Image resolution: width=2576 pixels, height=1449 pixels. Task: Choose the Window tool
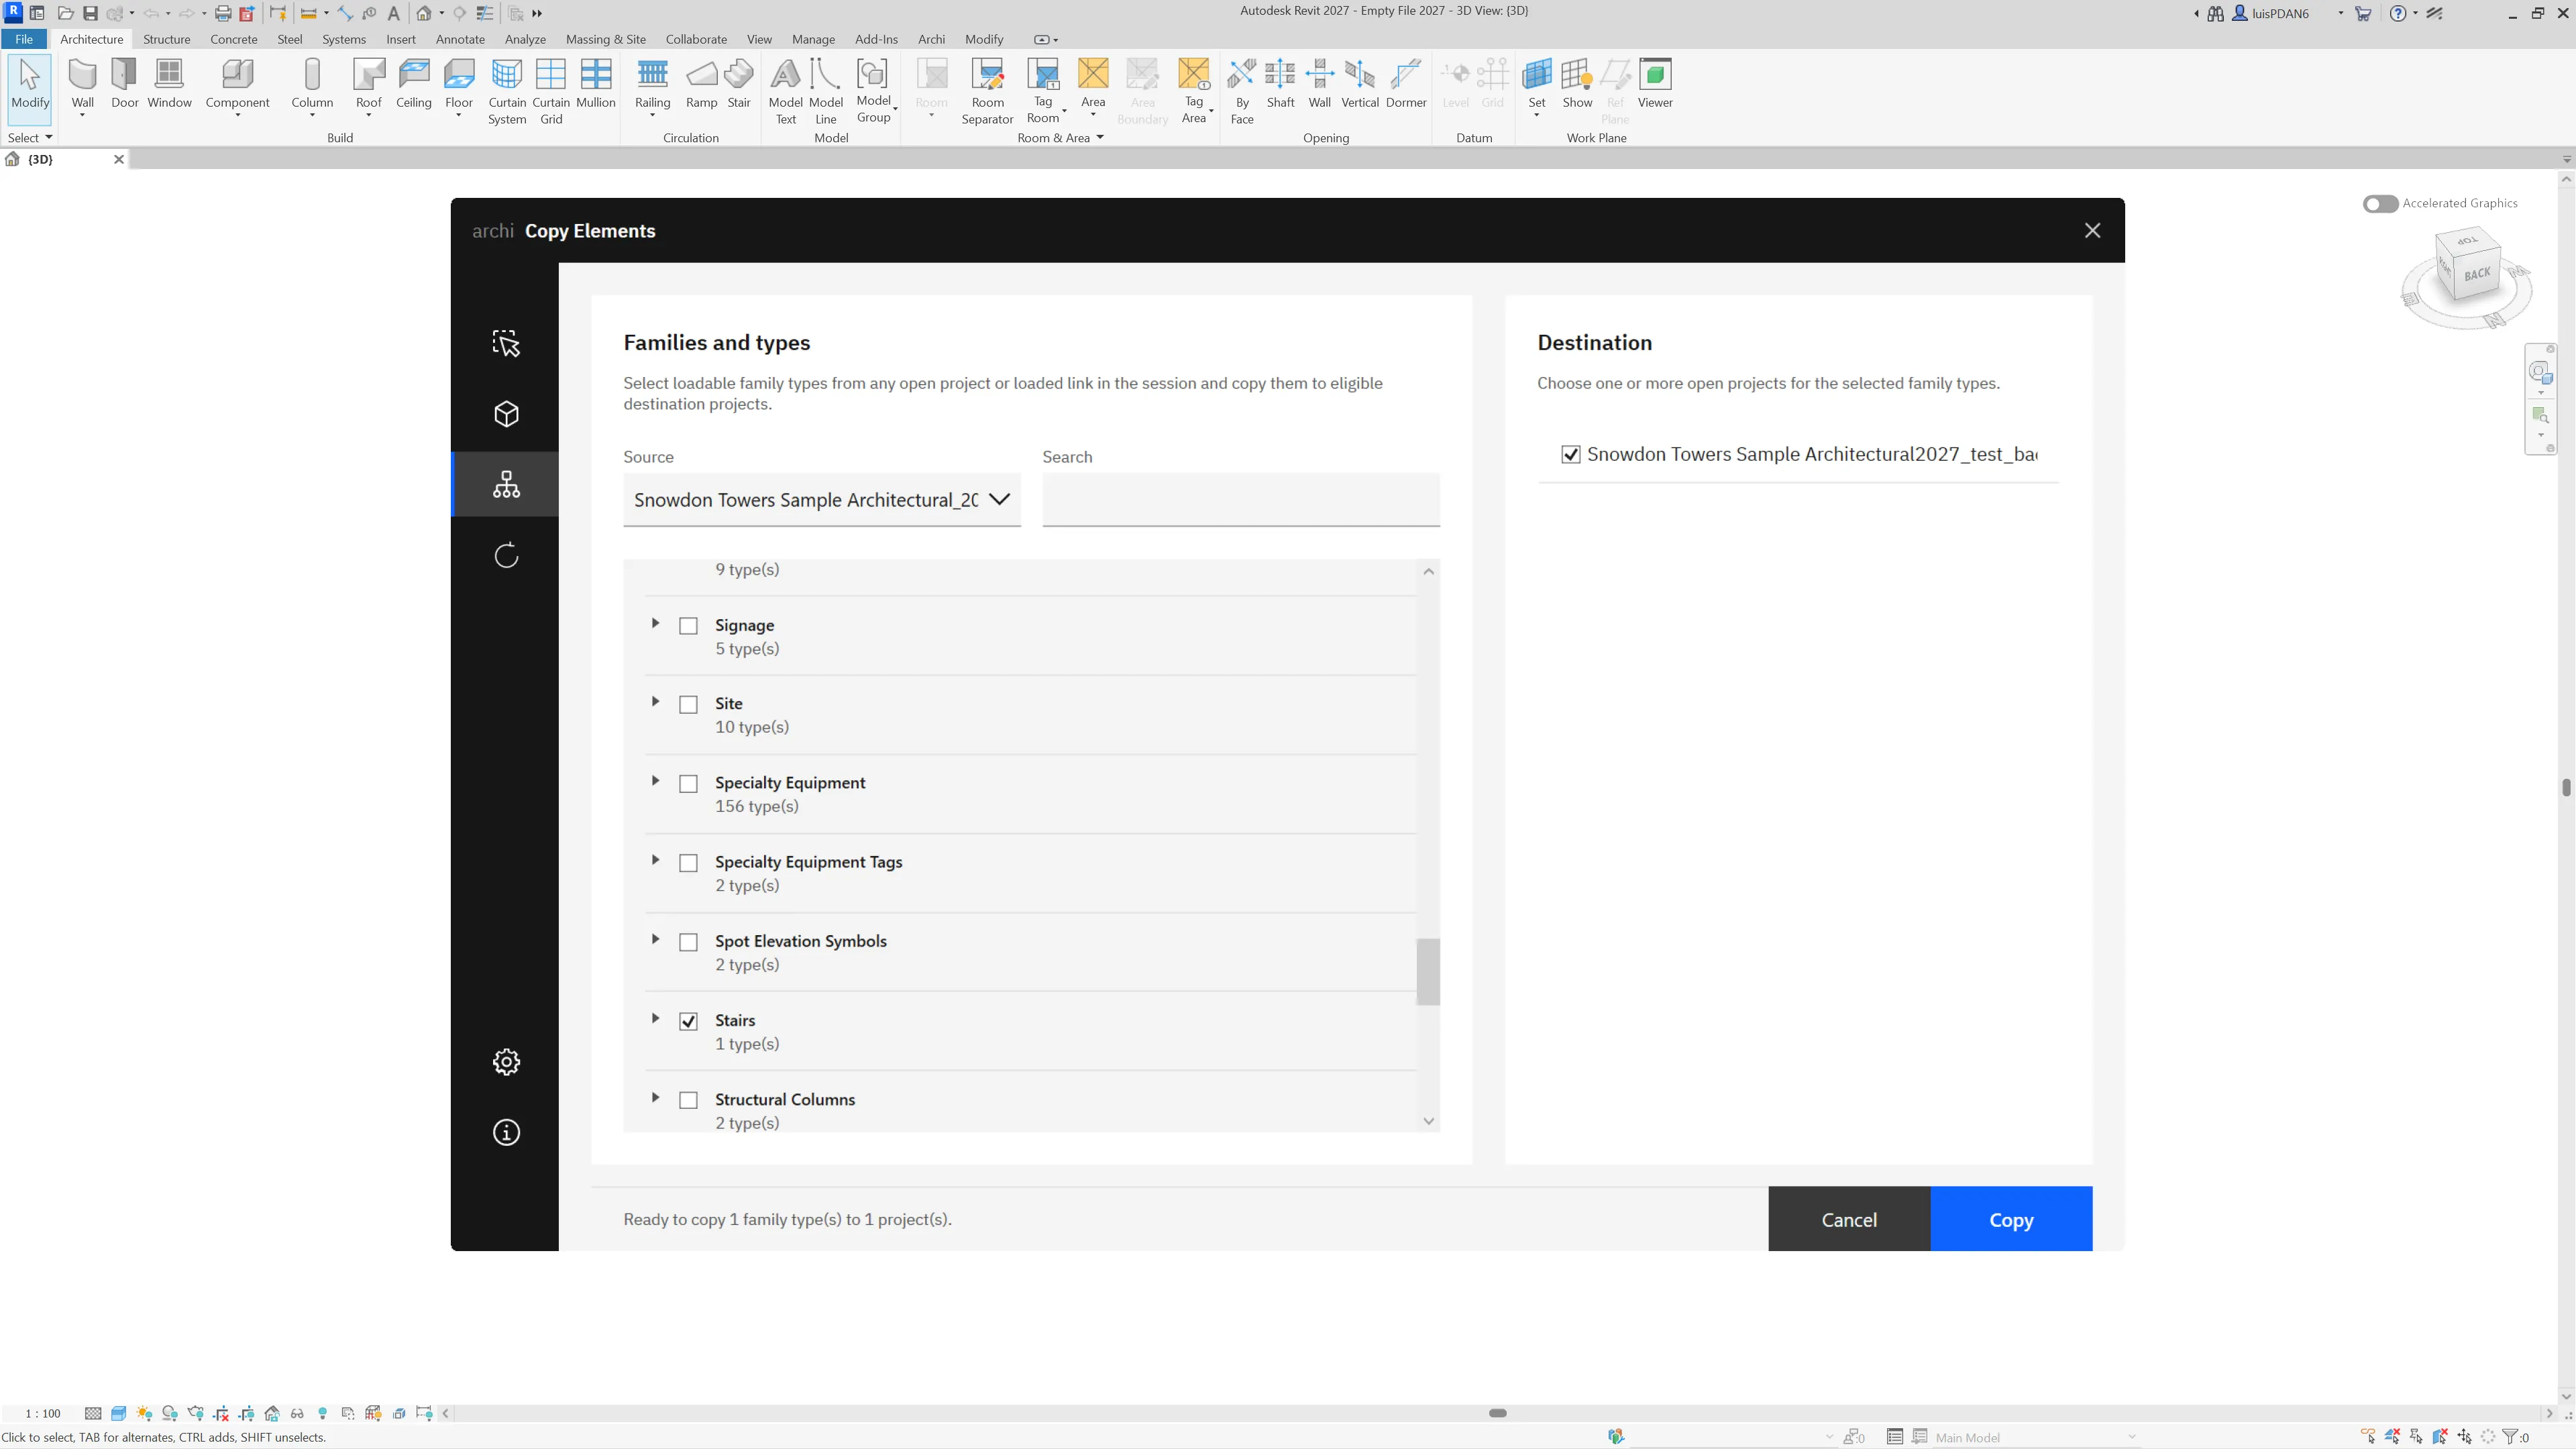point(169,84)
